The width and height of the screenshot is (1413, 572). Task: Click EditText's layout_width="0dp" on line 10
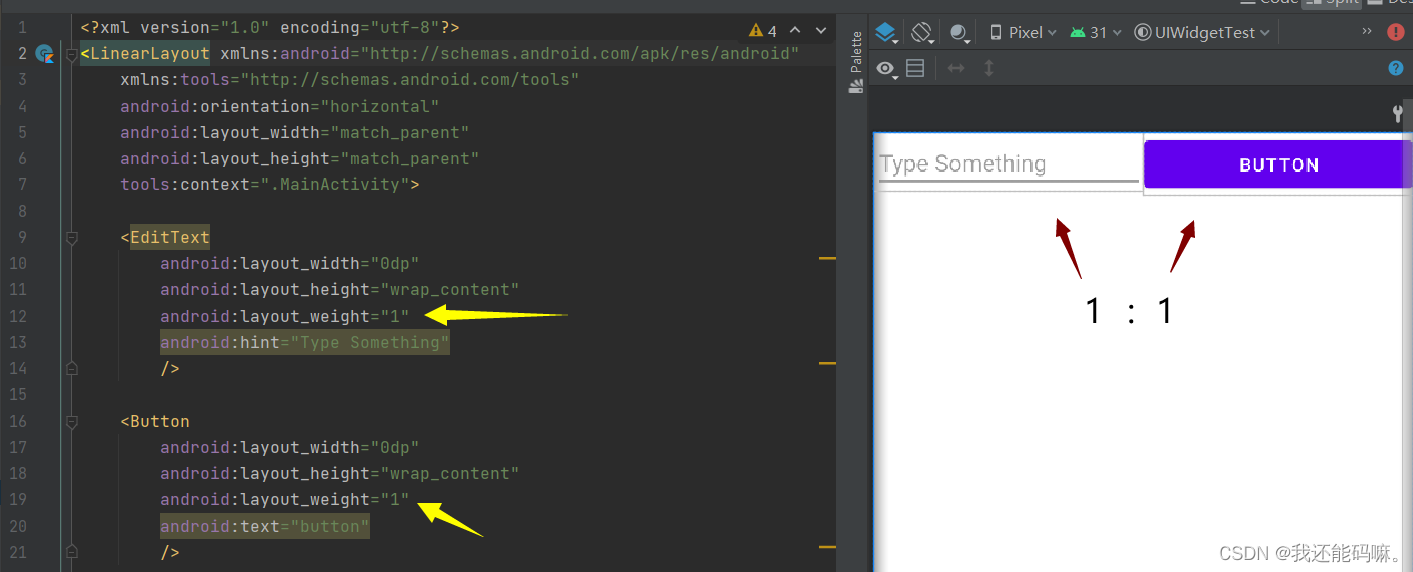290,264
